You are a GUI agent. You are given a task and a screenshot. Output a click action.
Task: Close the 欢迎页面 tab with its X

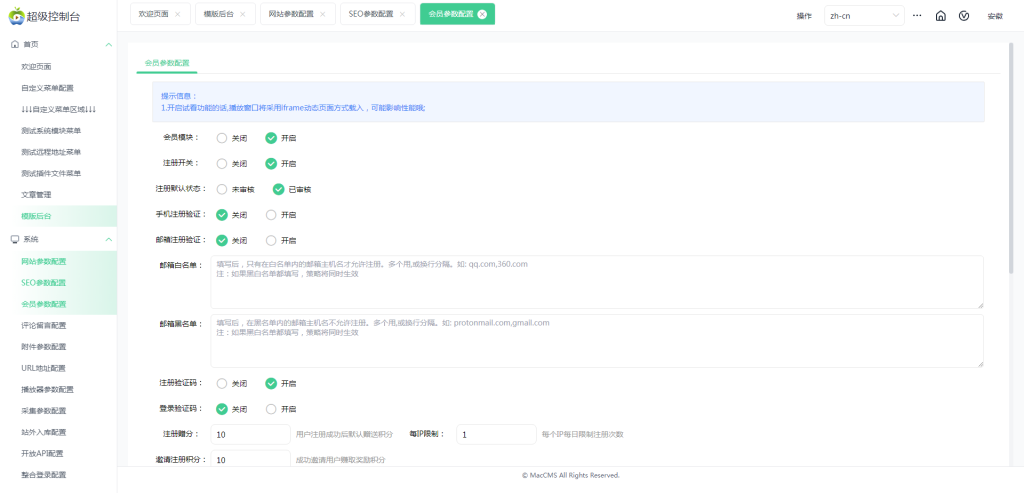click(178, 14)
